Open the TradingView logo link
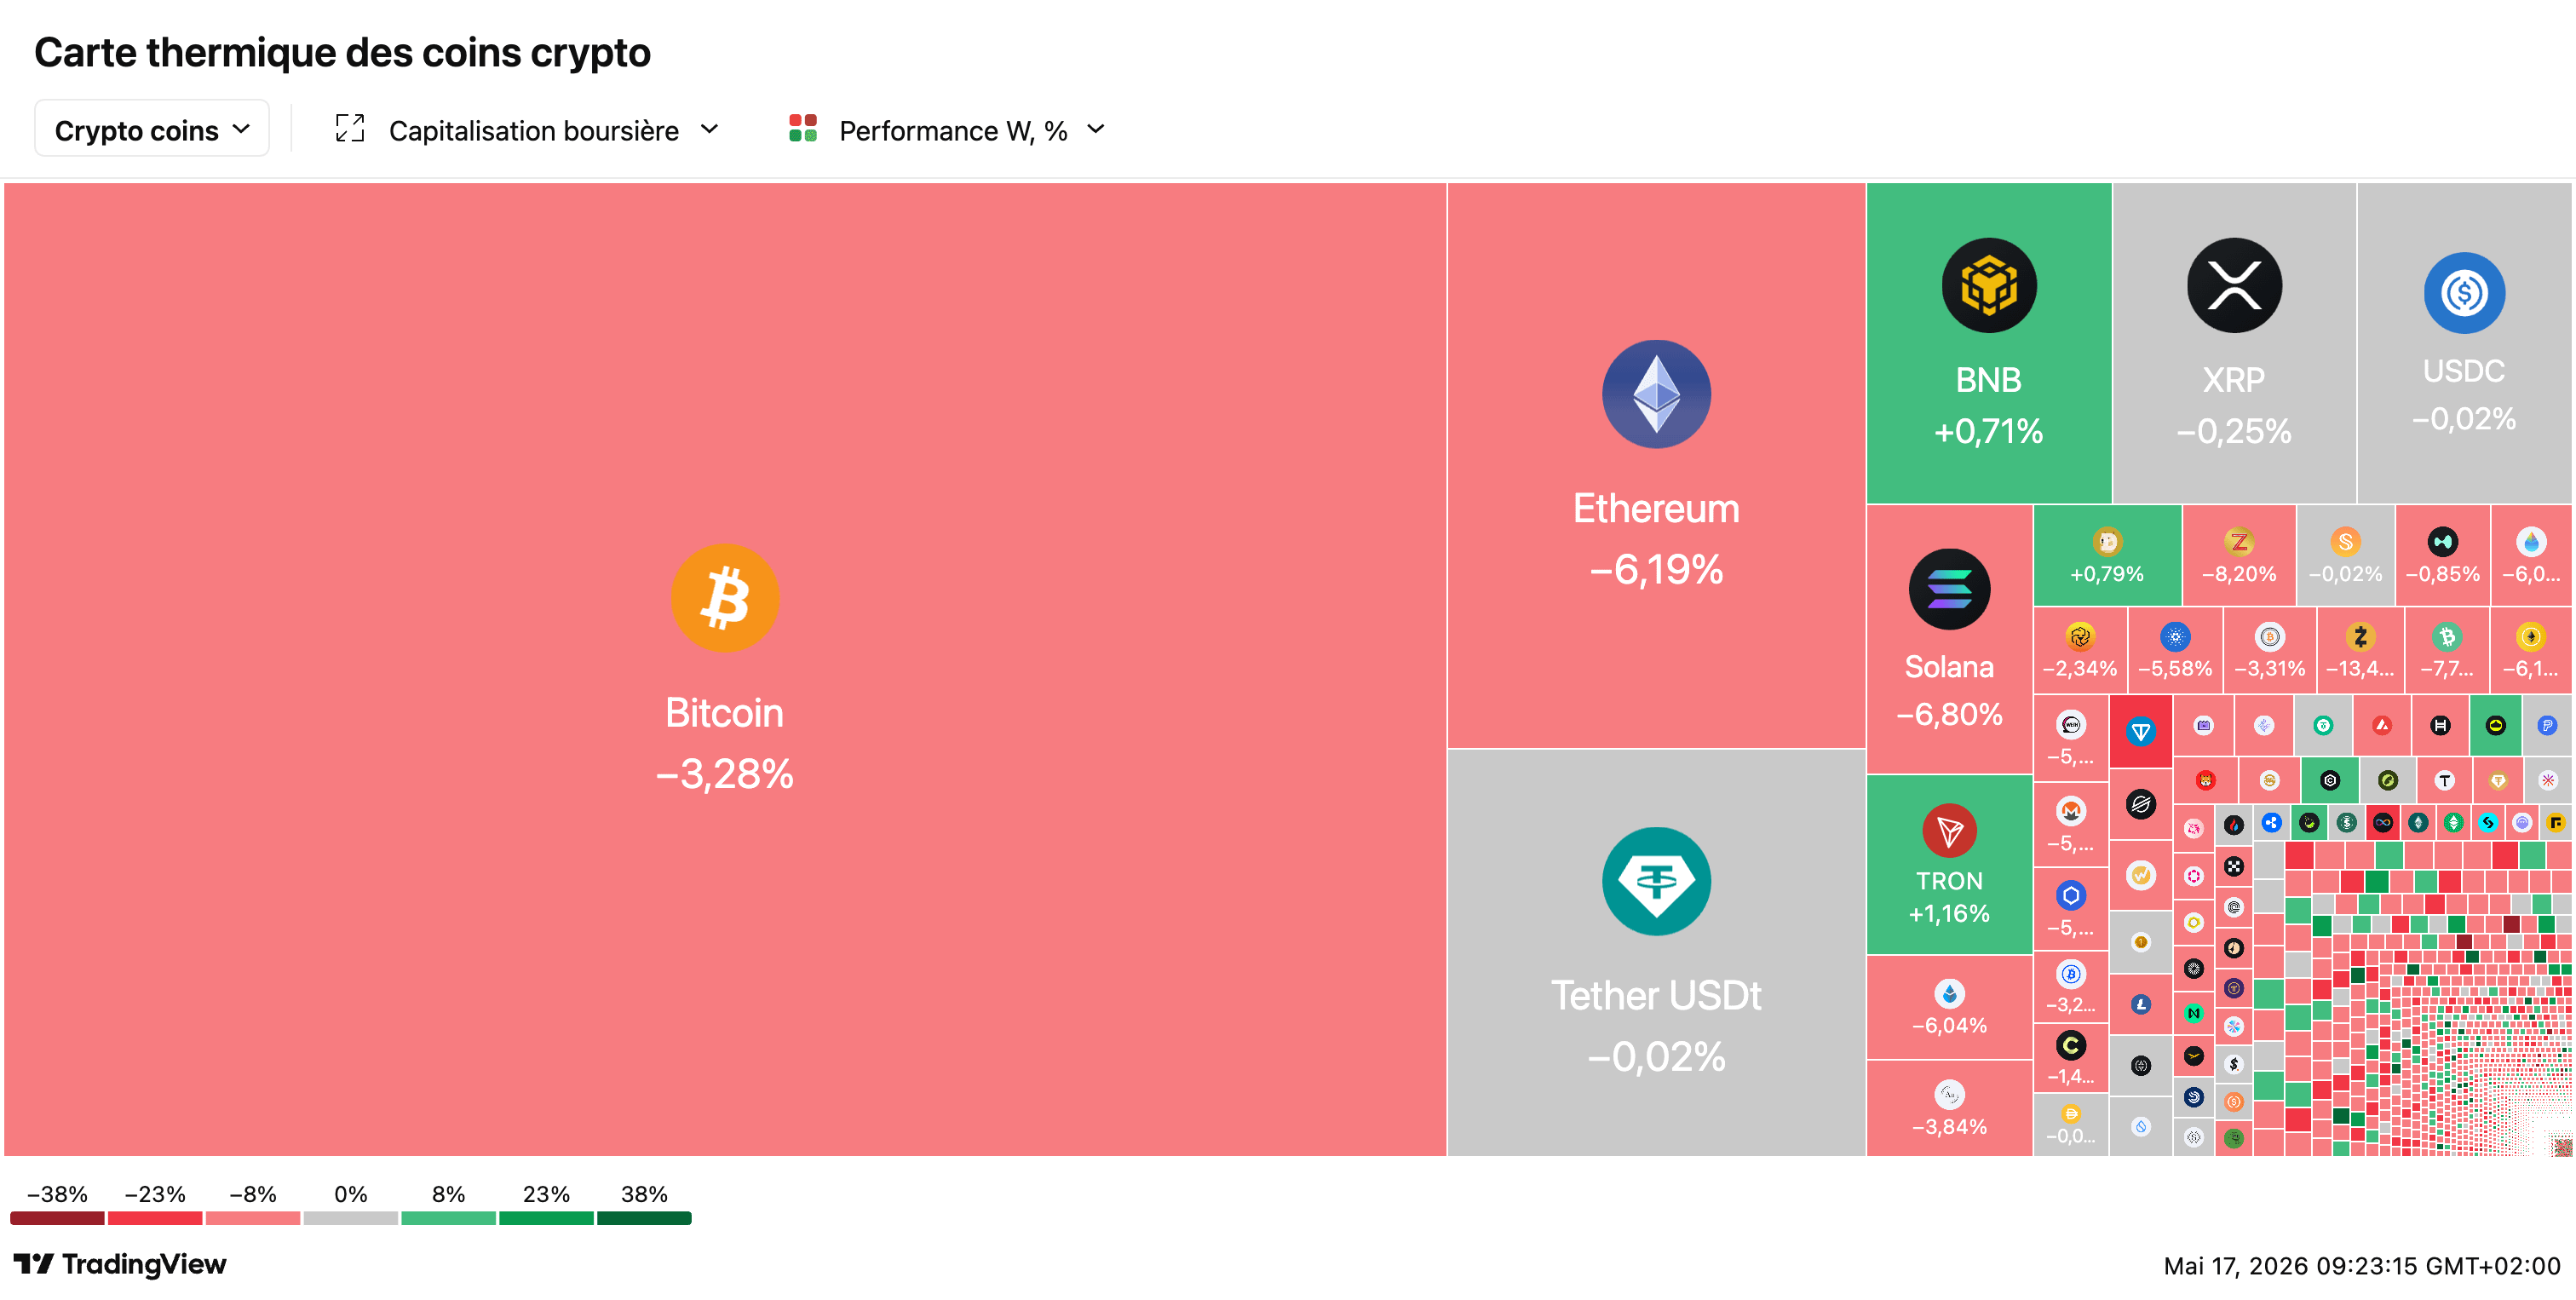This screenshot has width=2576, height=1300. coord(120,1264)
